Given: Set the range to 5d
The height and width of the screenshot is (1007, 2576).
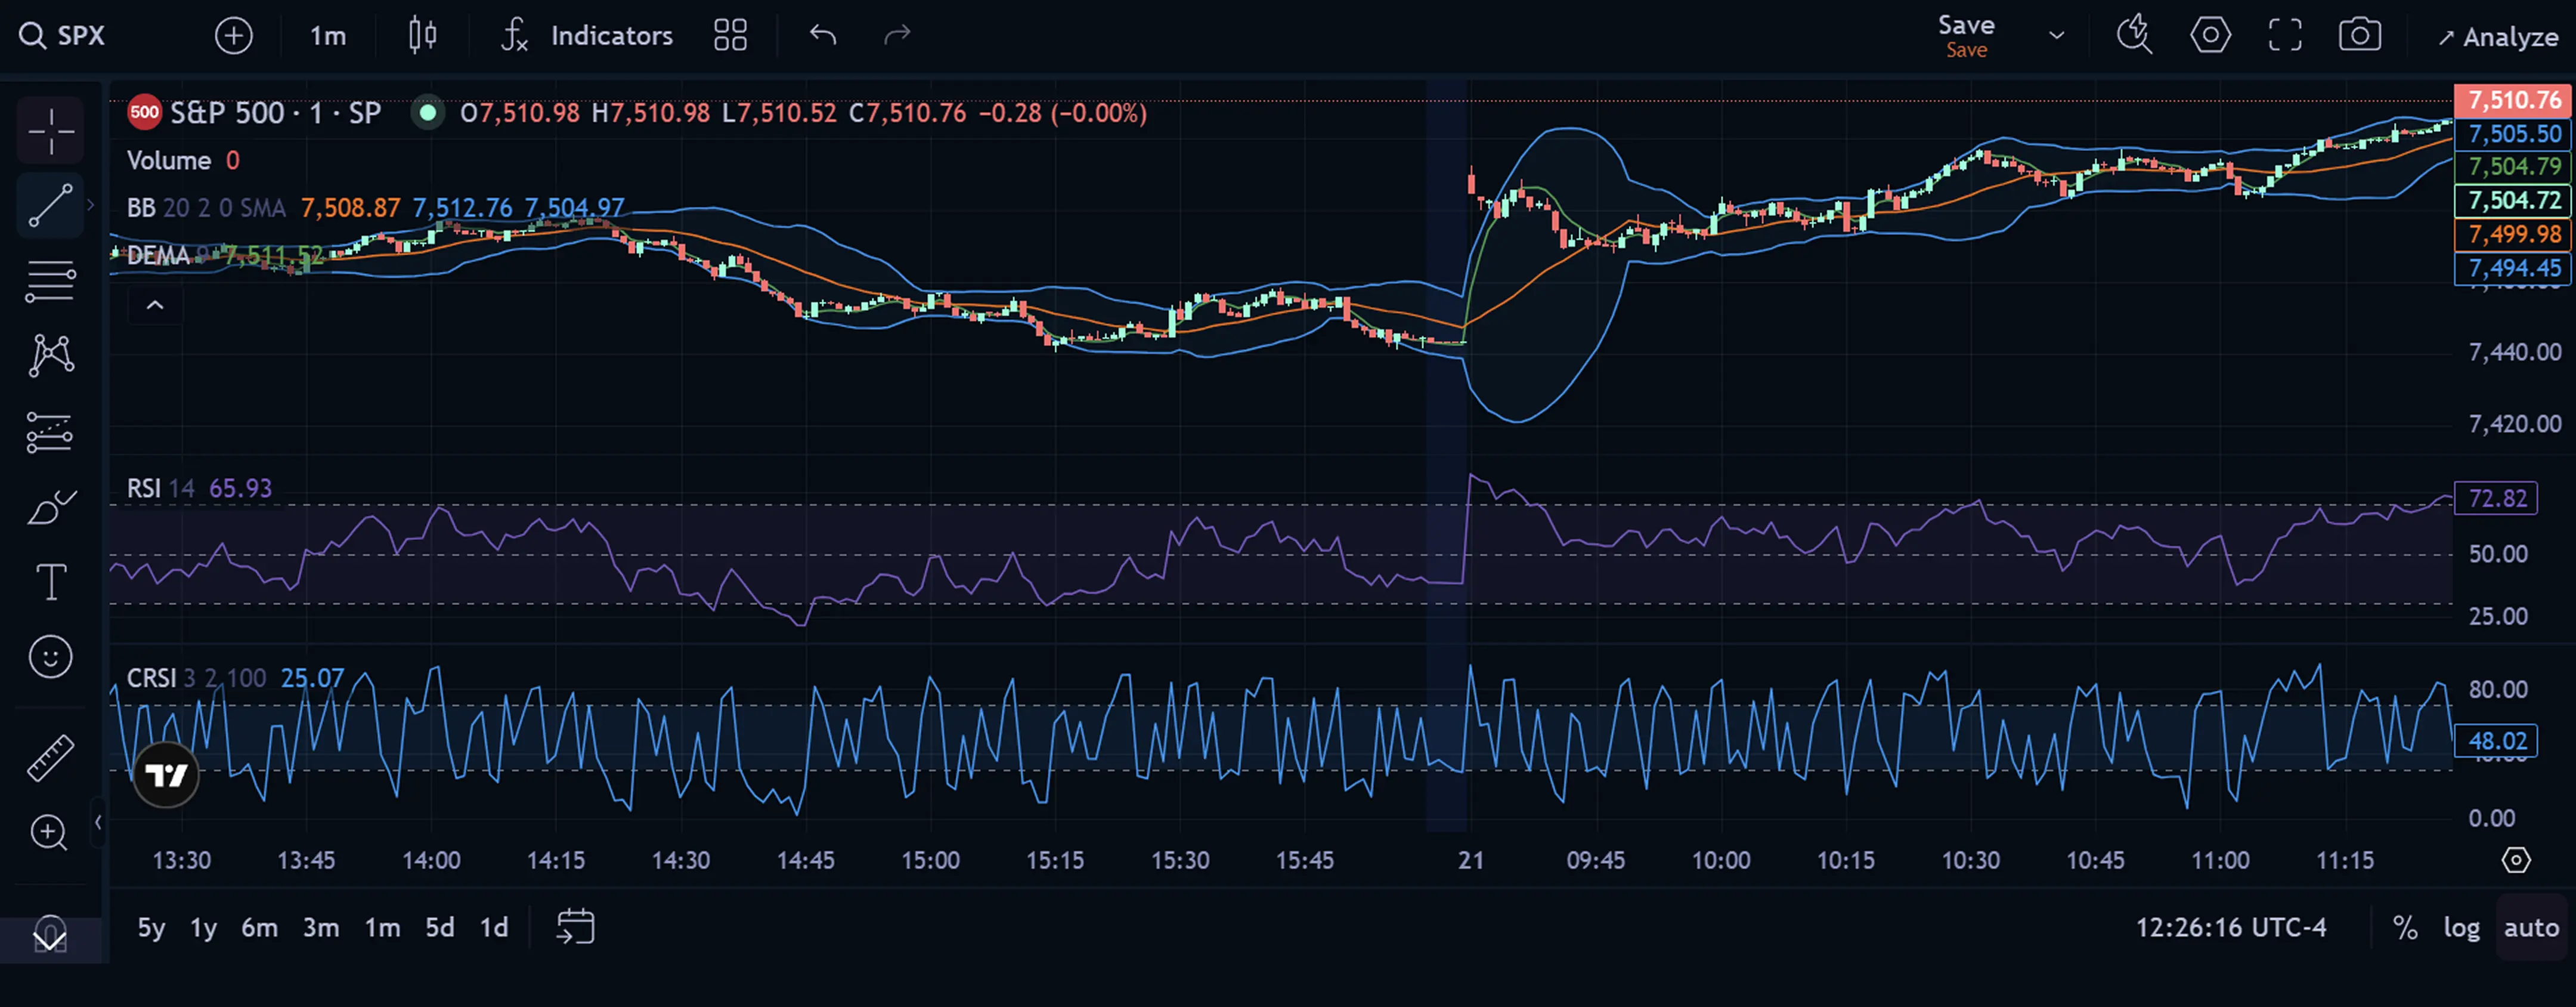Looking at the screenshot, I should pos(440,928).
